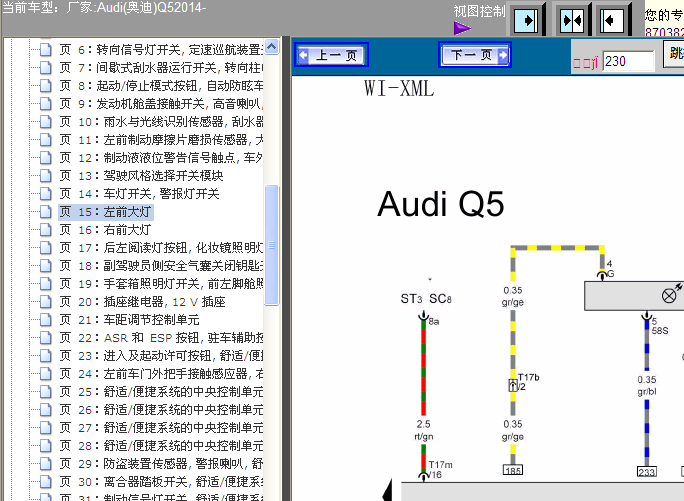Click T17b connector symbol in diagram
The height and width of the screenshot is (501, 684).
513,385
